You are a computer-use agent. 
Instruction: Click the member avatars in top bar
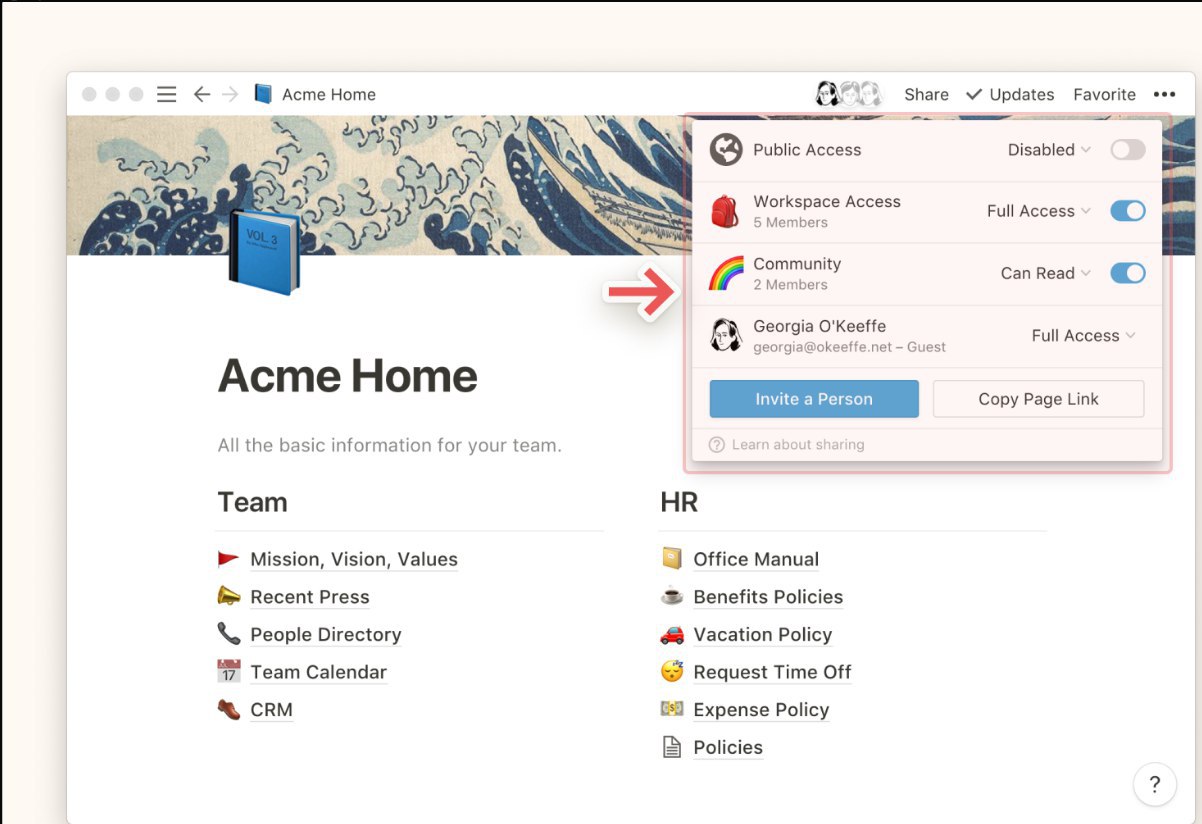(849, 94)
